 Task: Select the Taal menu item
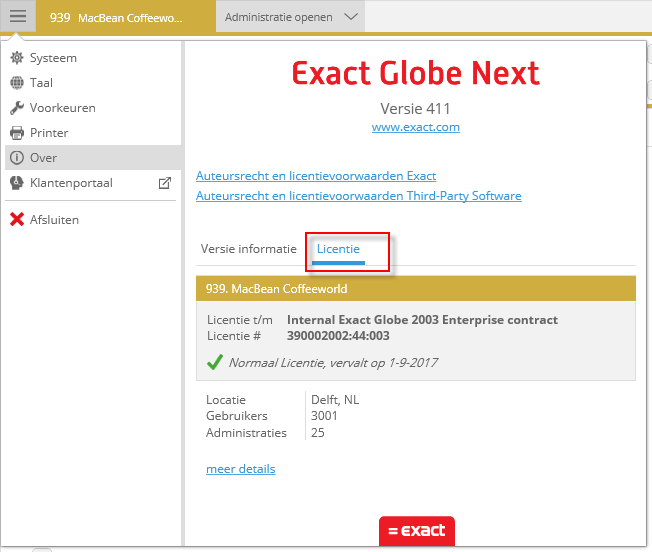[93, 83]
